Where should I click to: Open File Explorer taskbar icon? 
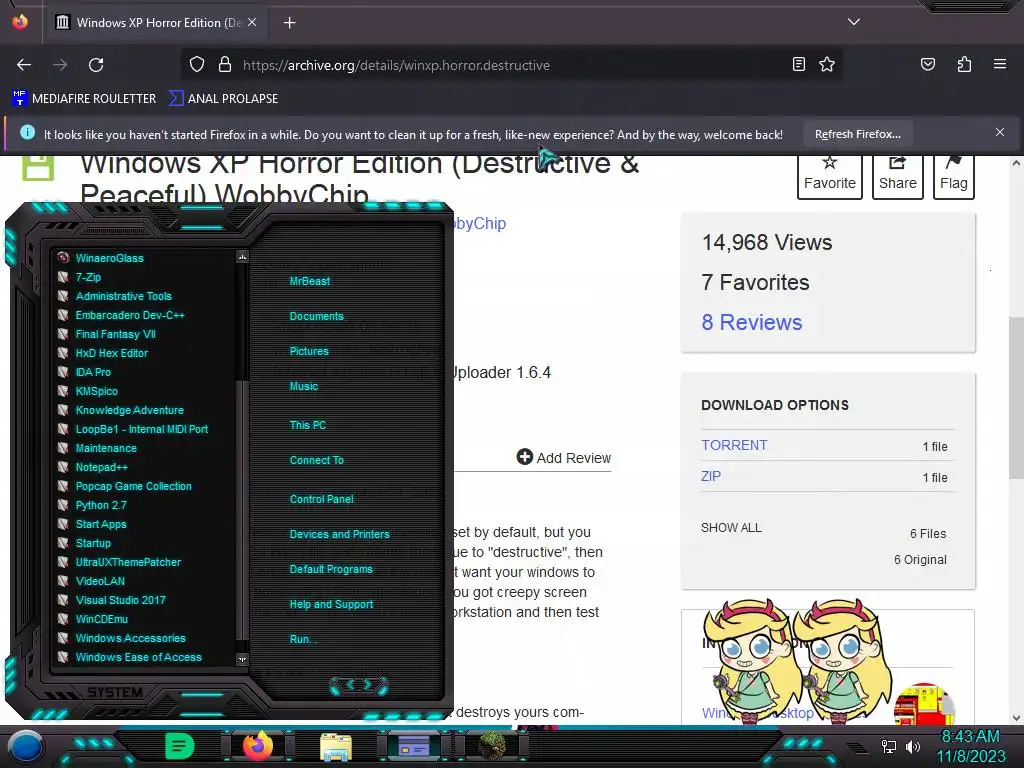[336, 746]
